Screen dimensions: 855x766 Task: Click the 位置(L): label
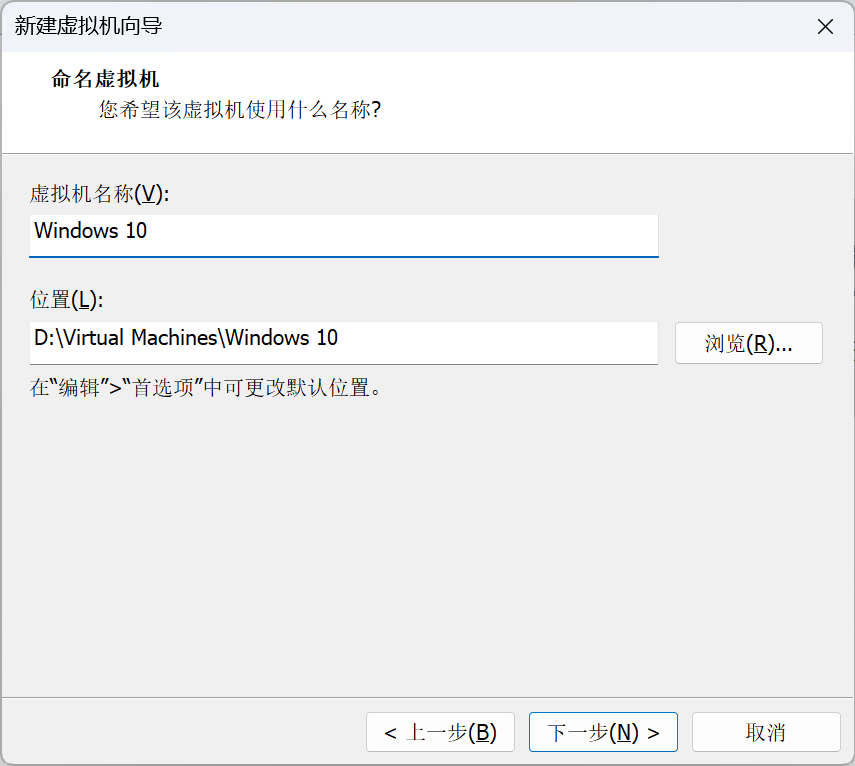[x=67, y=300]
